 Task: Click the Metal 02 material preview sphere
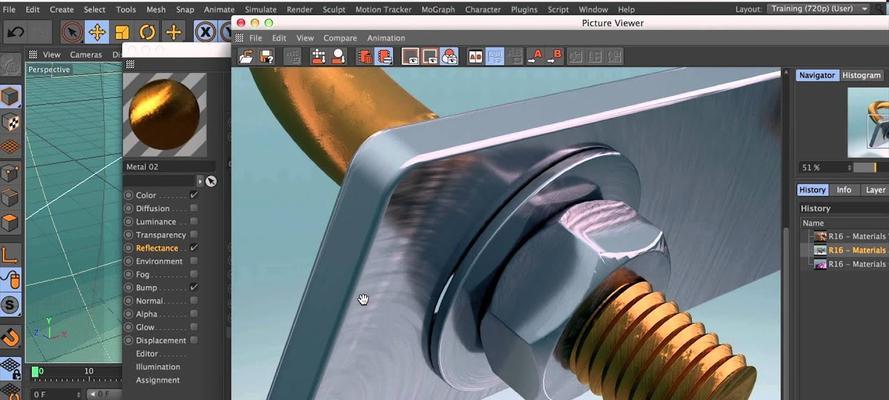(x=164, y=114)
